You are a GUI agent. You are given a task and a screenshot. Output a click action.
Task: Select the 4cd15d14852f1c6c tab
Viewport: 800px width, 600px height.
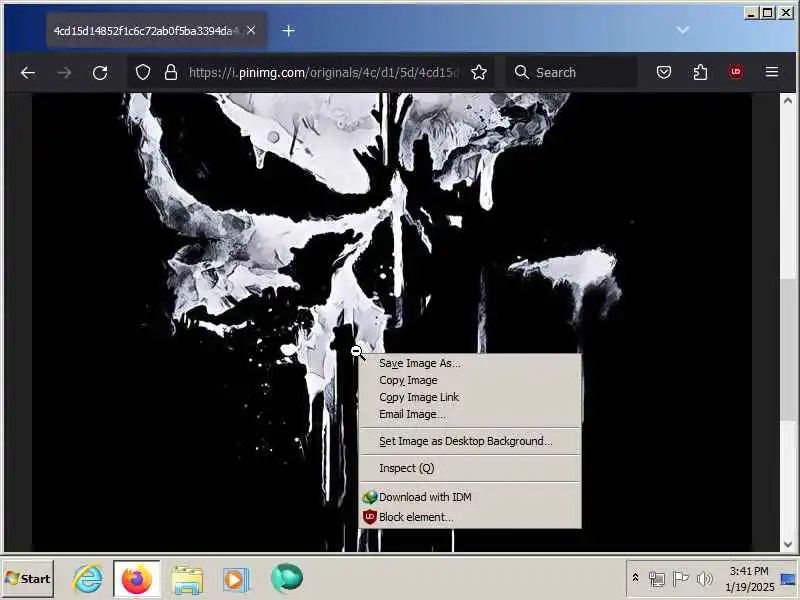coord(156,31)
